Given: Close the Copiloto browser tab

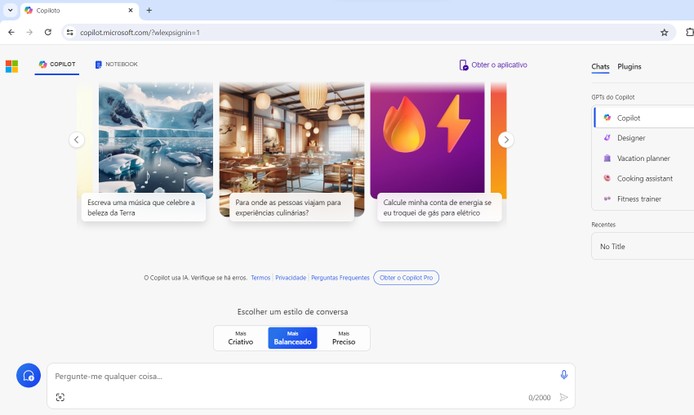Looking at the screenshot, I should pos(131,10).
